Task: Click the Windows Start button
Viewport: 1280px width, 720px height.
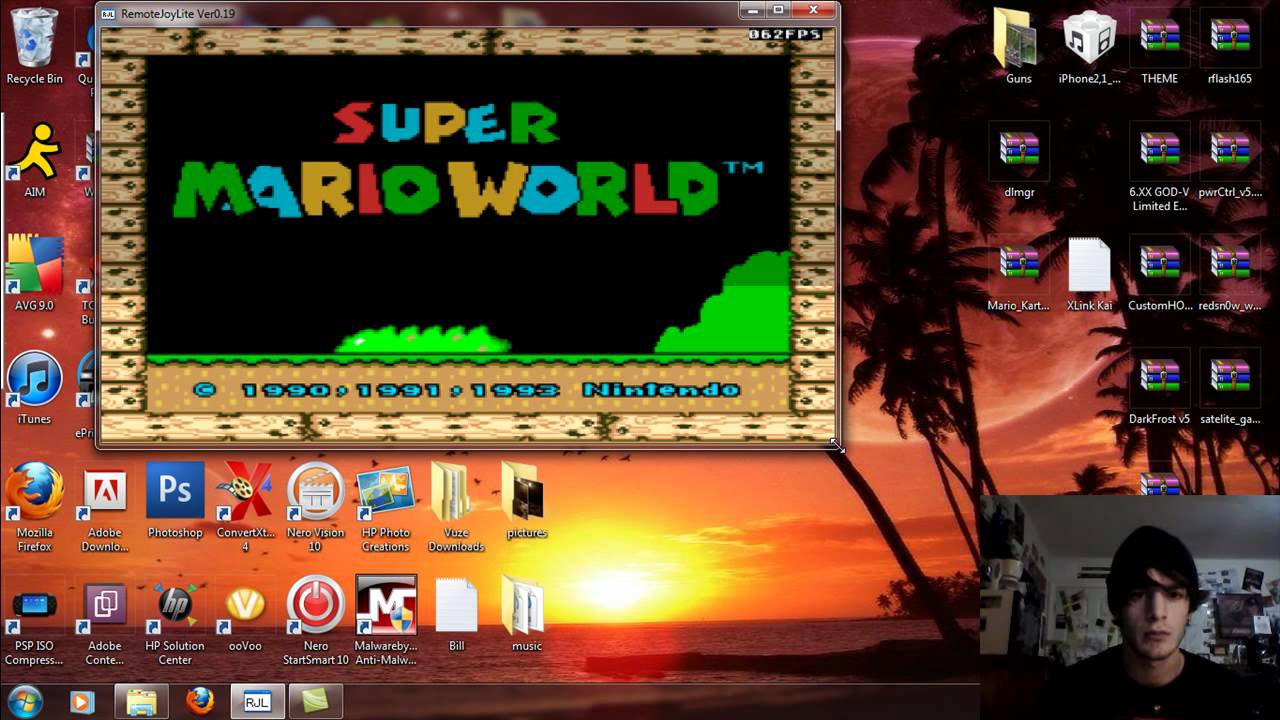Action: click(24, 701)
